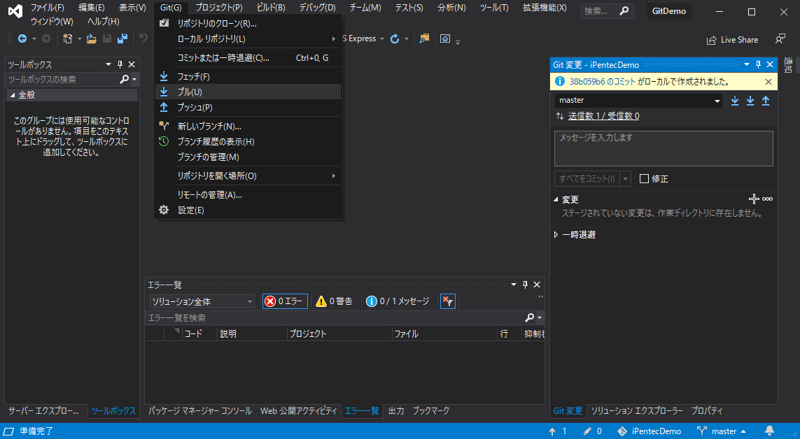This screenshot has height=439, width=800.
Task: Click the プロジェクト column header
Action: pyautogui.click(x=339, y=334)
